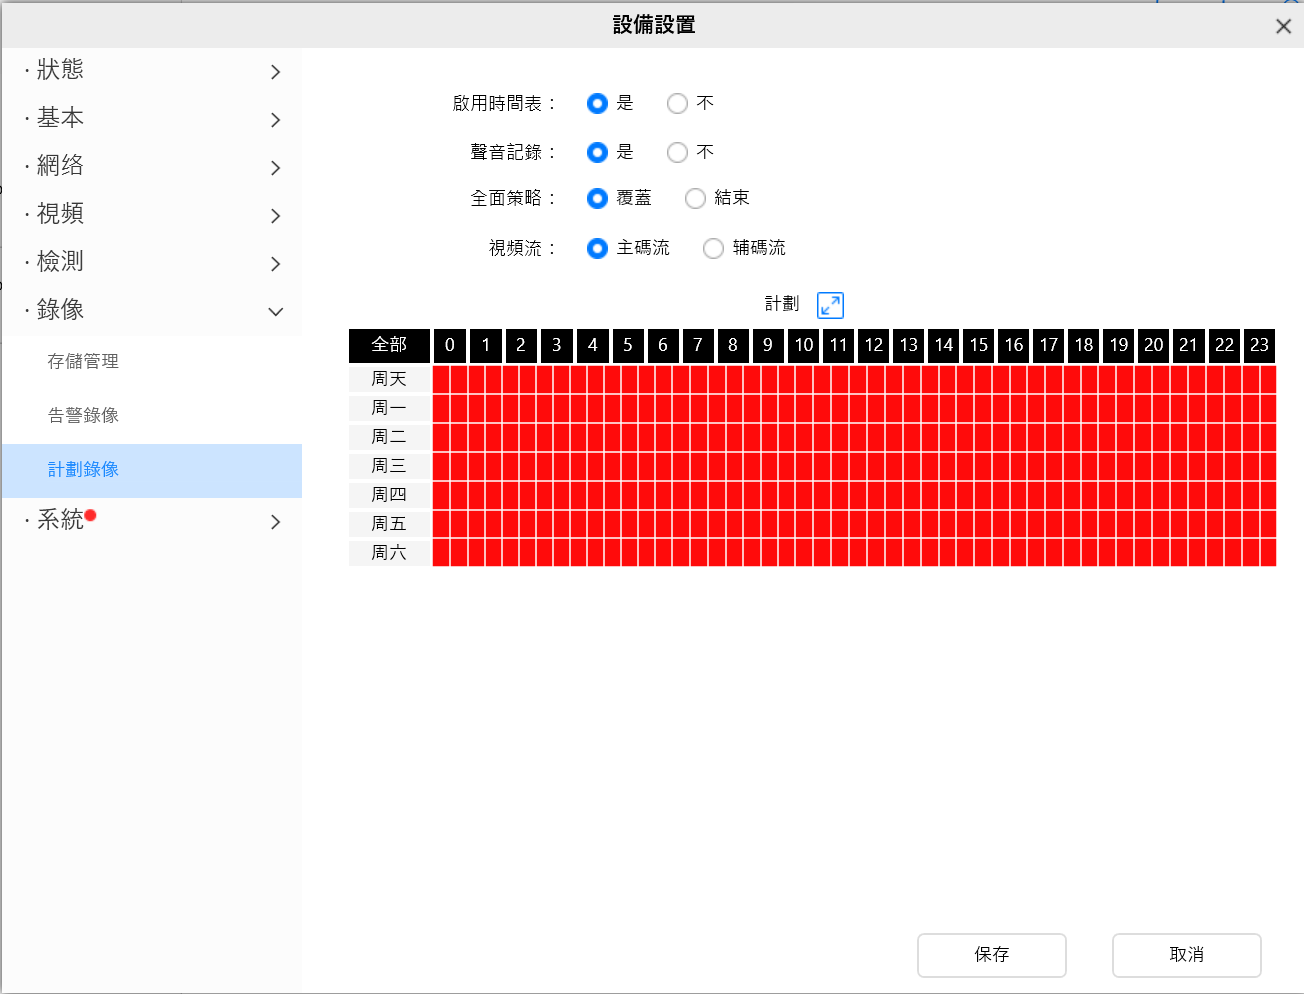The width and height of the screenshot is (1304, 994).
Task: Select hour 3 column header
Action: pos(557,345)
